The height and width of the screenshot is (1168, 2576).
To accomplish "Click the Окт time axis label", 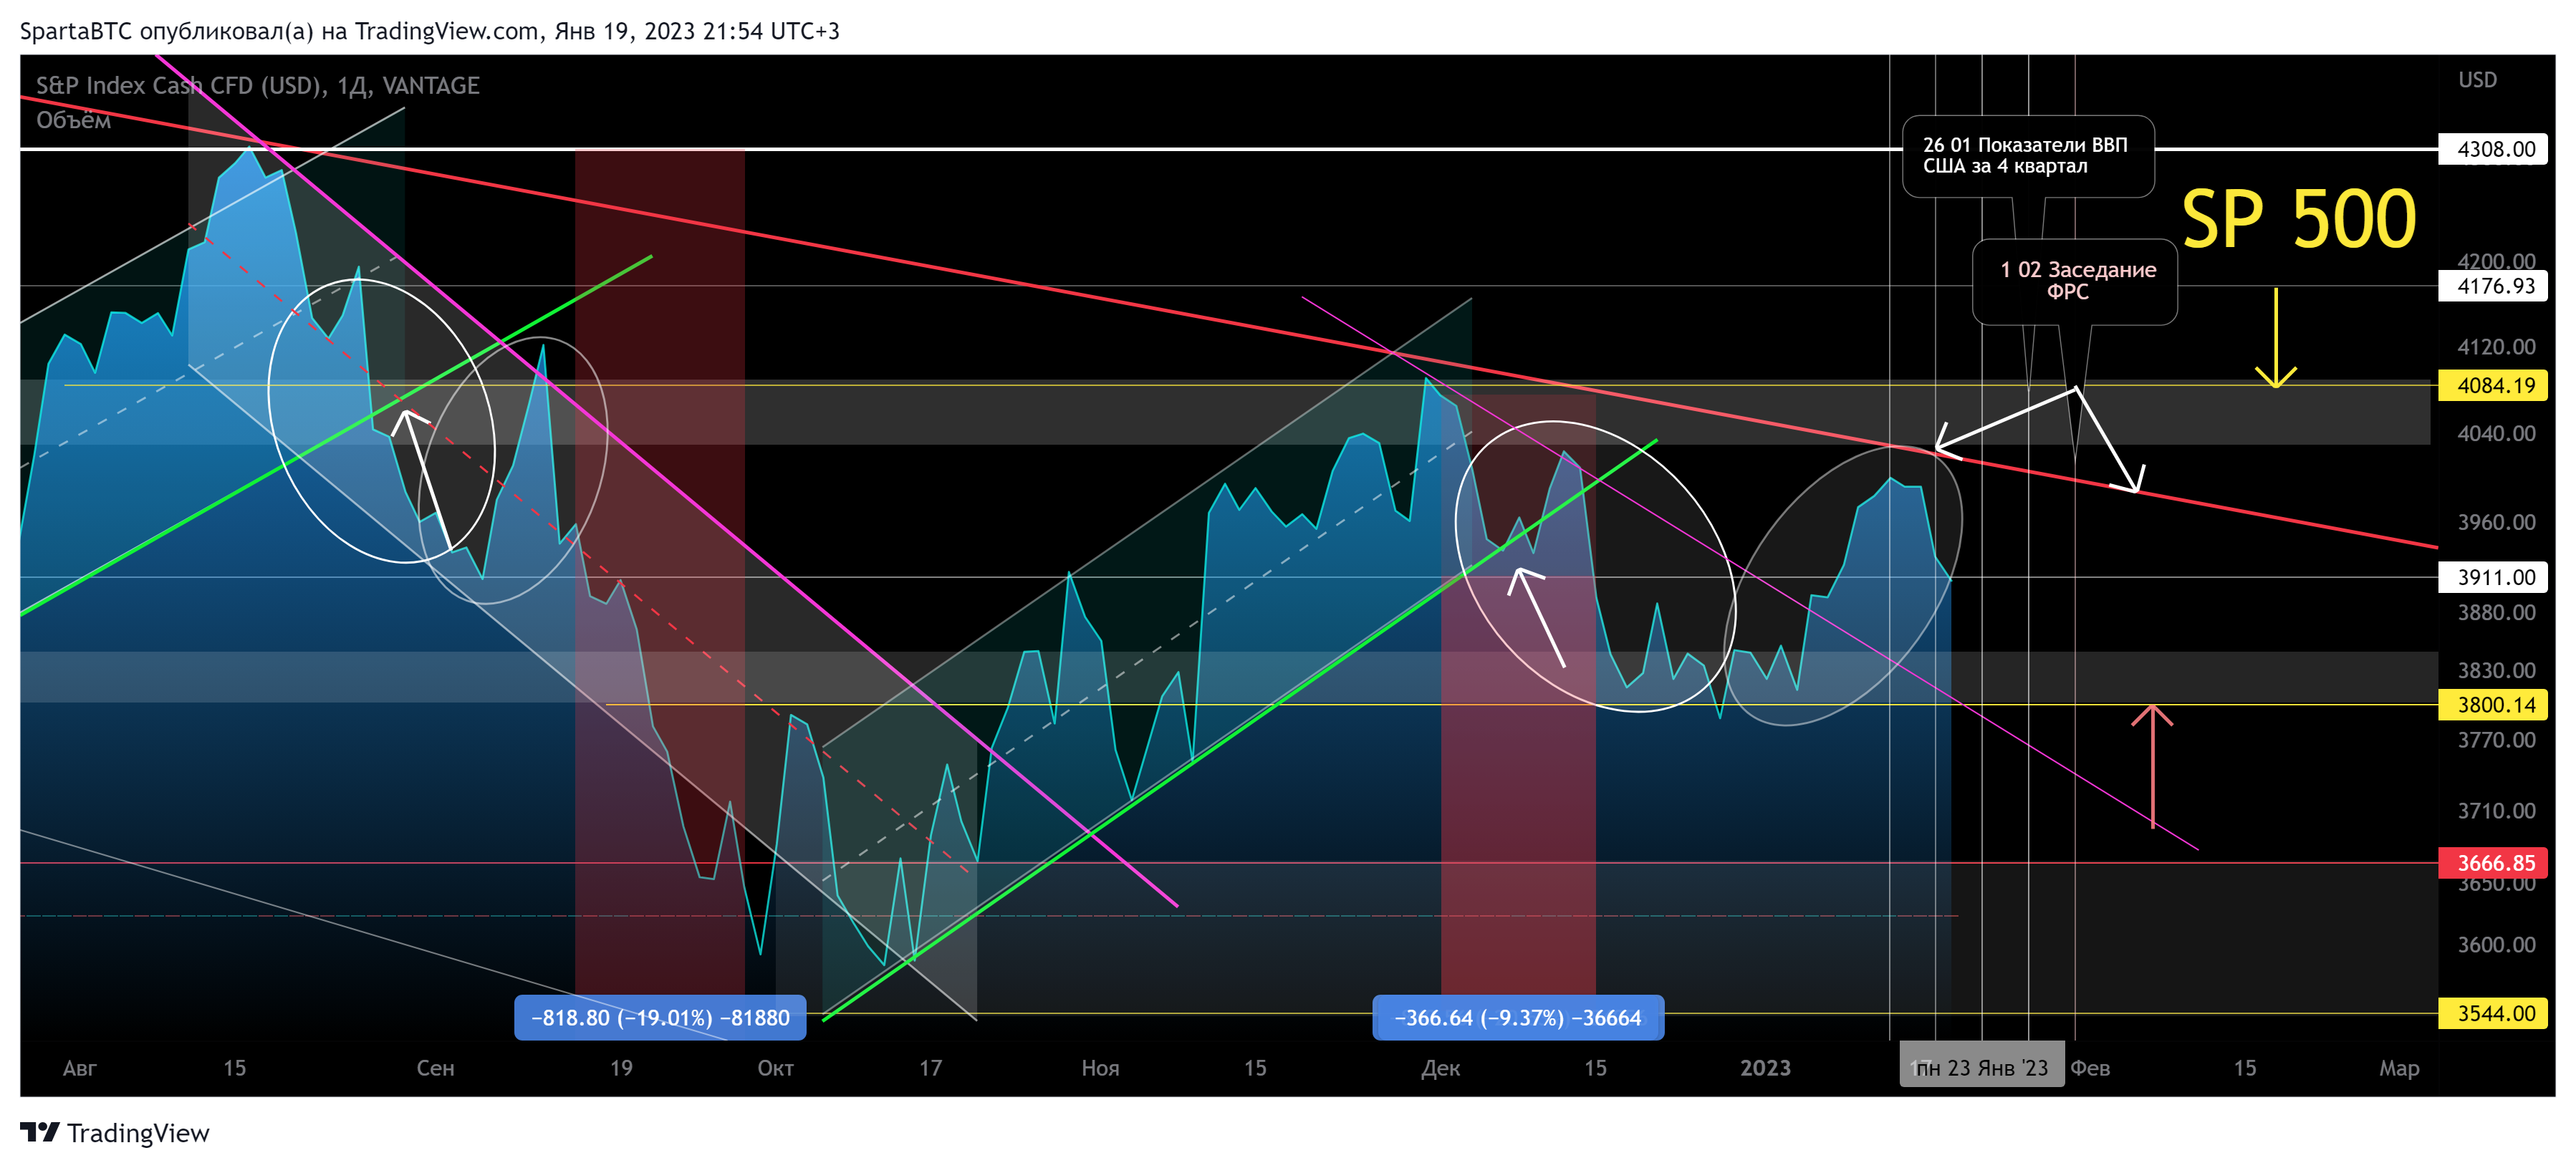I will coord(775,1068).
